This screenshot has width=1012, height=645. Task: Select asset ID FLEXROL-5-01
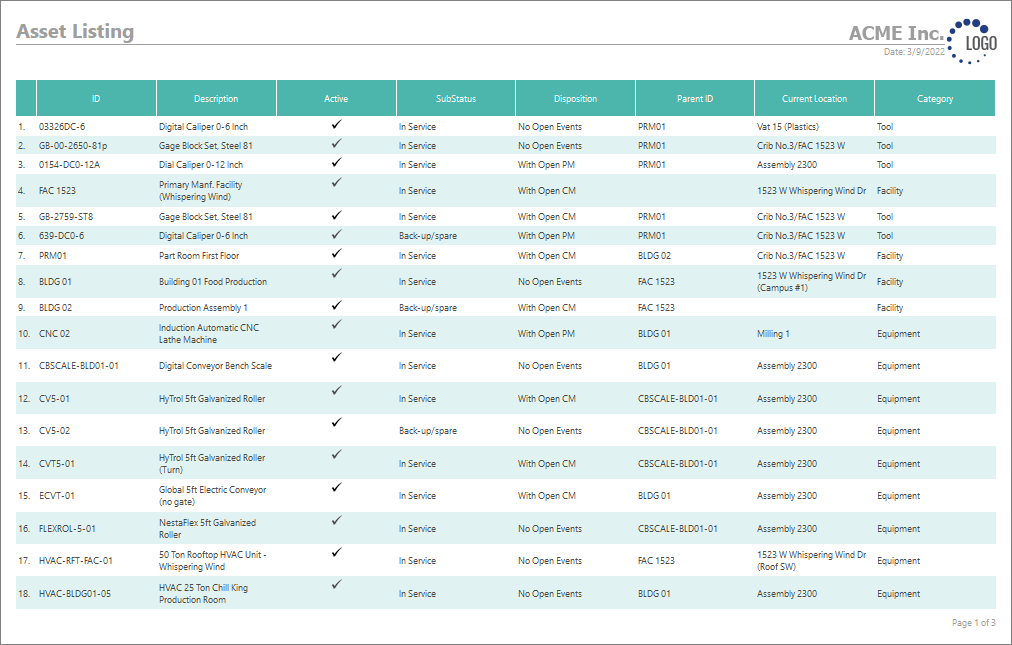coord(67,528)
